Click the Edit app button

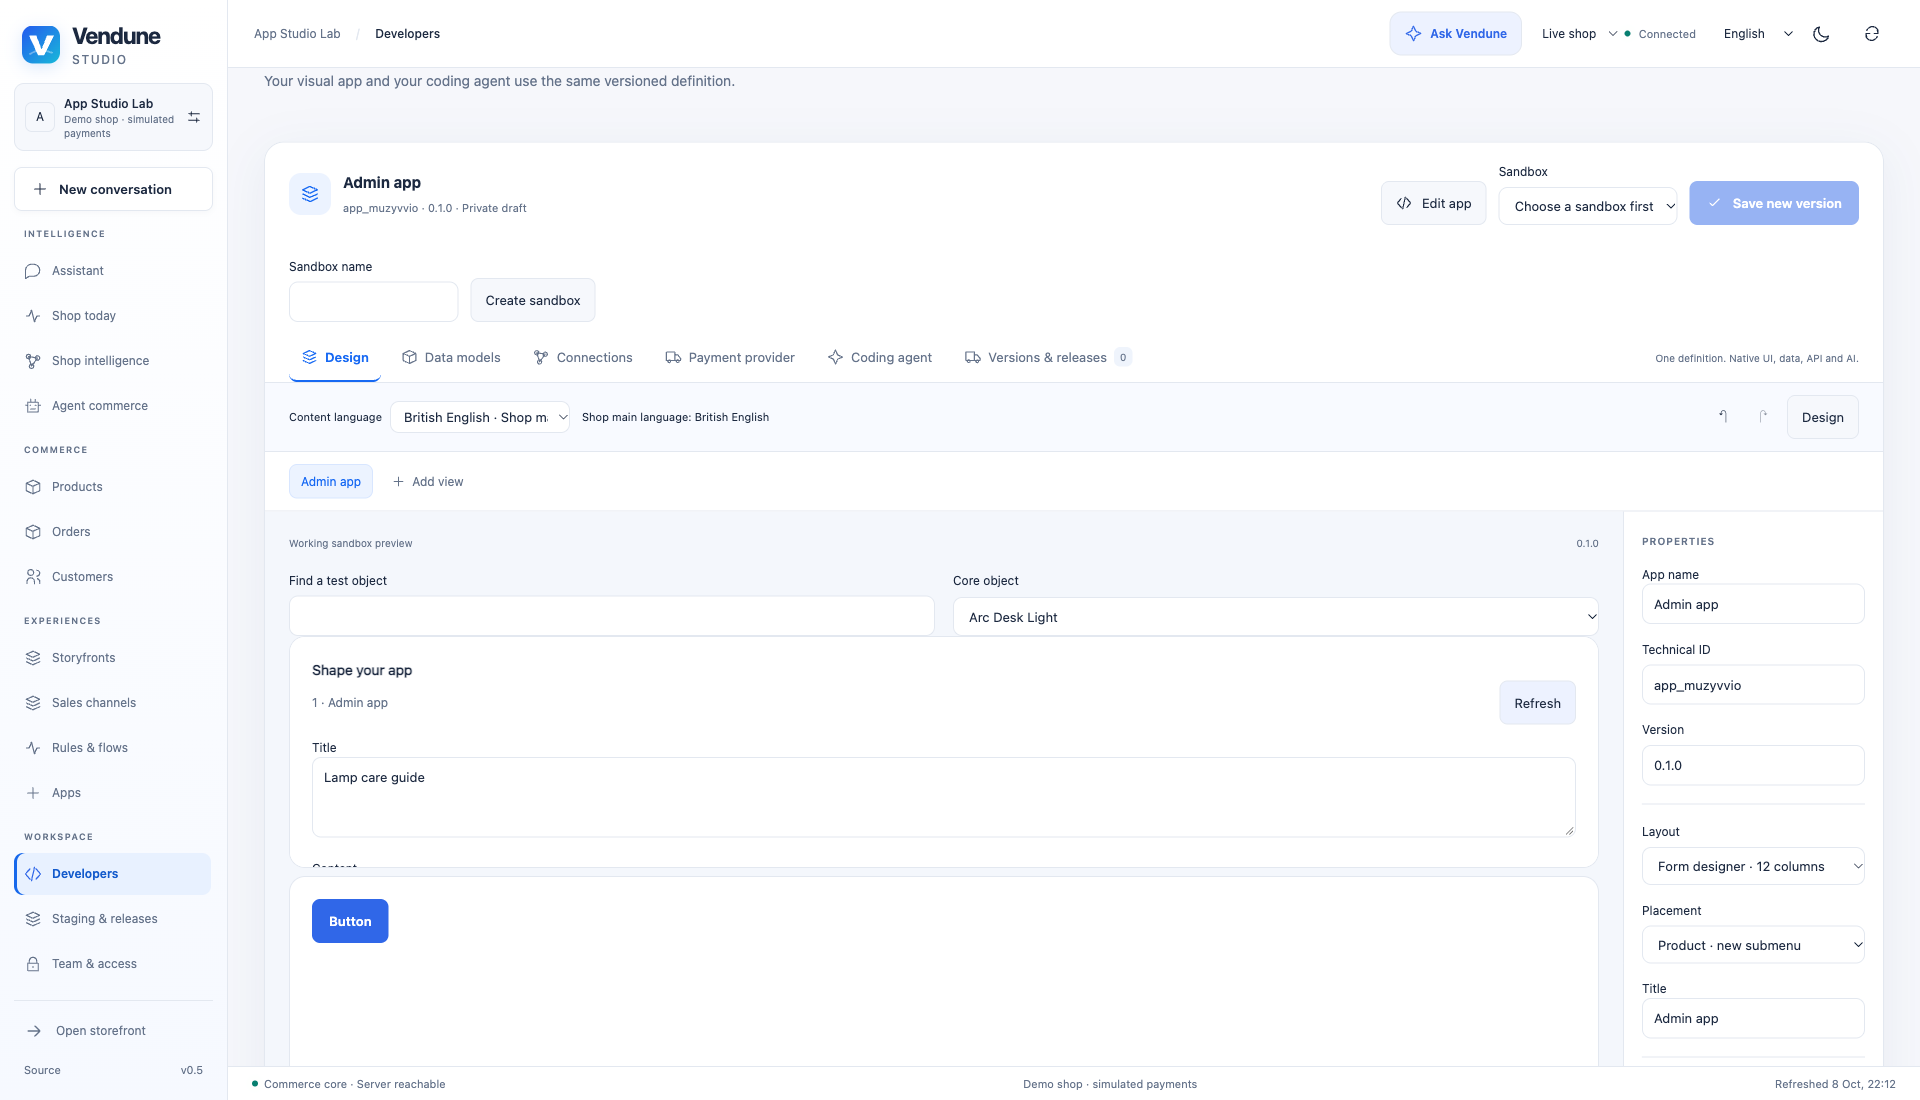pos(1434,203)
